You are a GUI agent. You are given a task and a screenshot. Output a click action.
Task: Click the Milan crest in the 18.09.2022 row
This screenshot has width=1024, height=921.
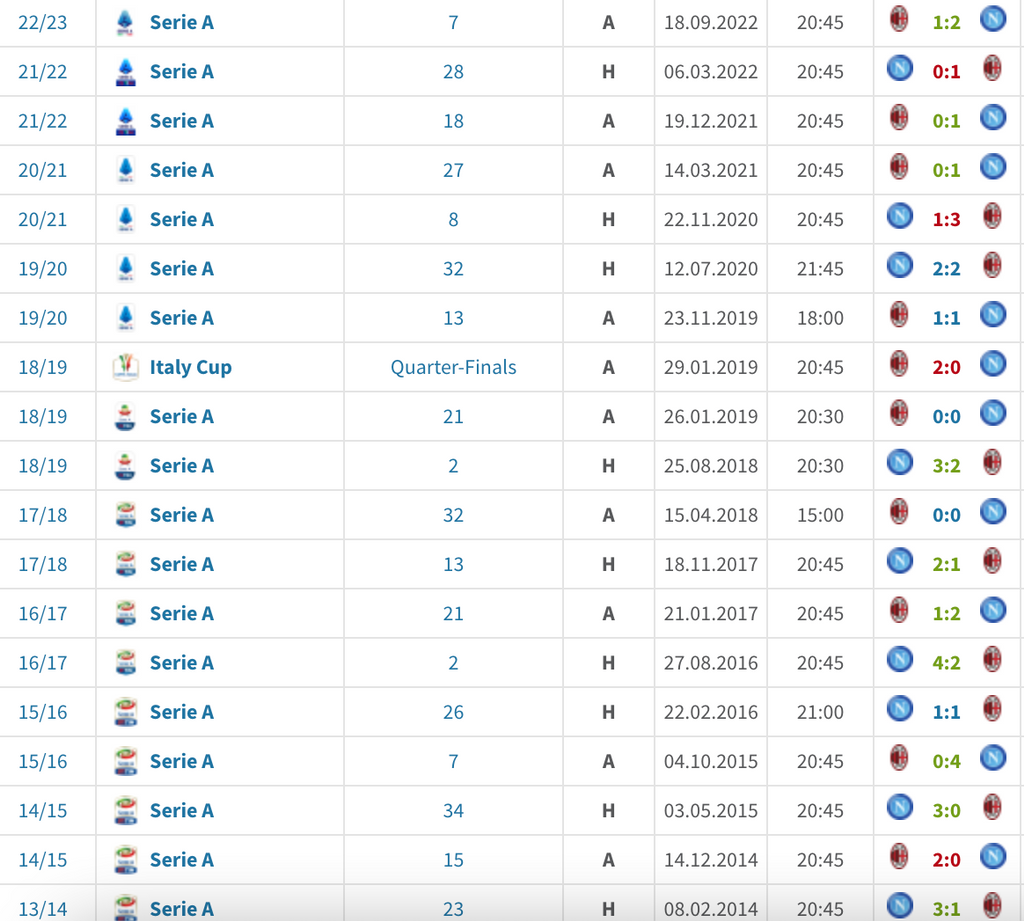[899, 20]
